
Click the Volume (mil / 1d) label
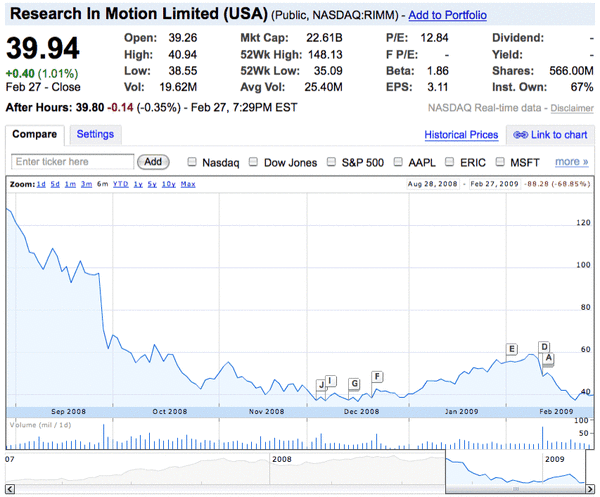click(40, 425)
